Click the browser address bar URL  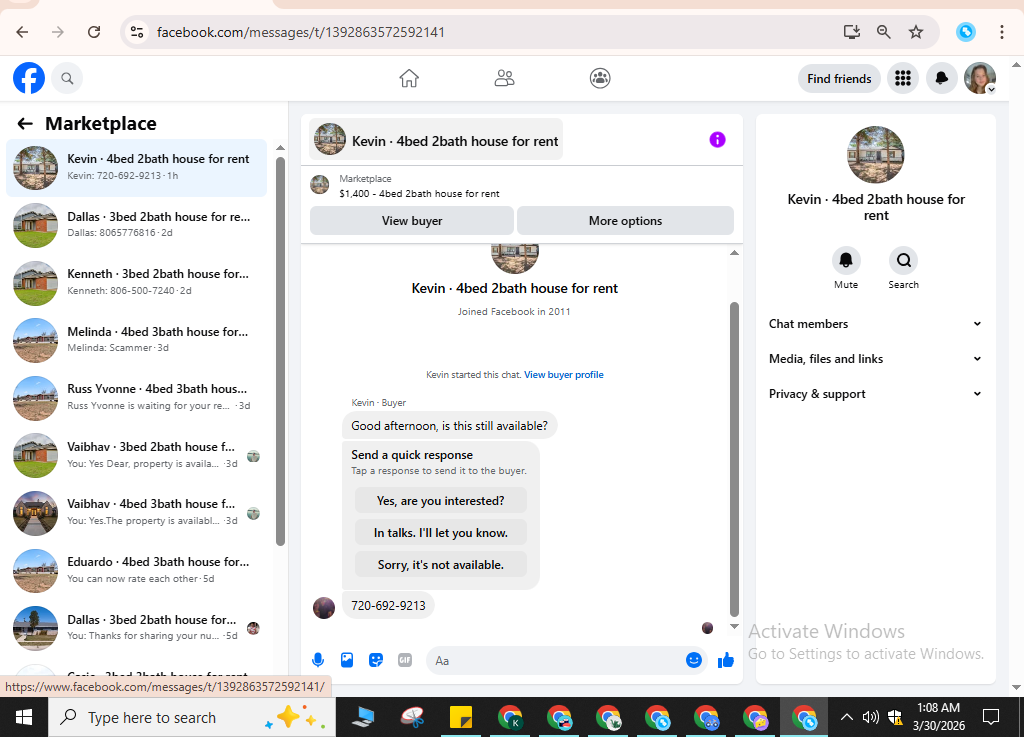pos(300,32)
